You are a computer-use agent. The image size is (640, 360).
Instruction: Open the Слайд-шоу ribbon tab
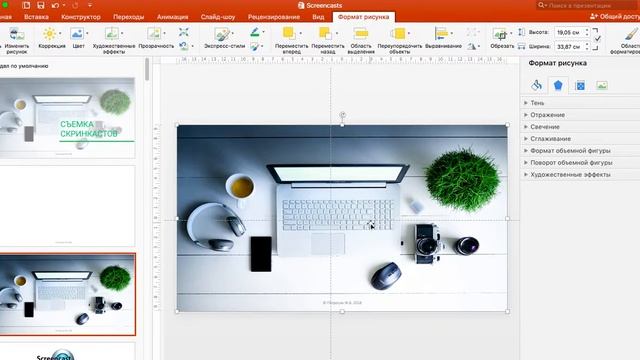click(x=218, y=17)
